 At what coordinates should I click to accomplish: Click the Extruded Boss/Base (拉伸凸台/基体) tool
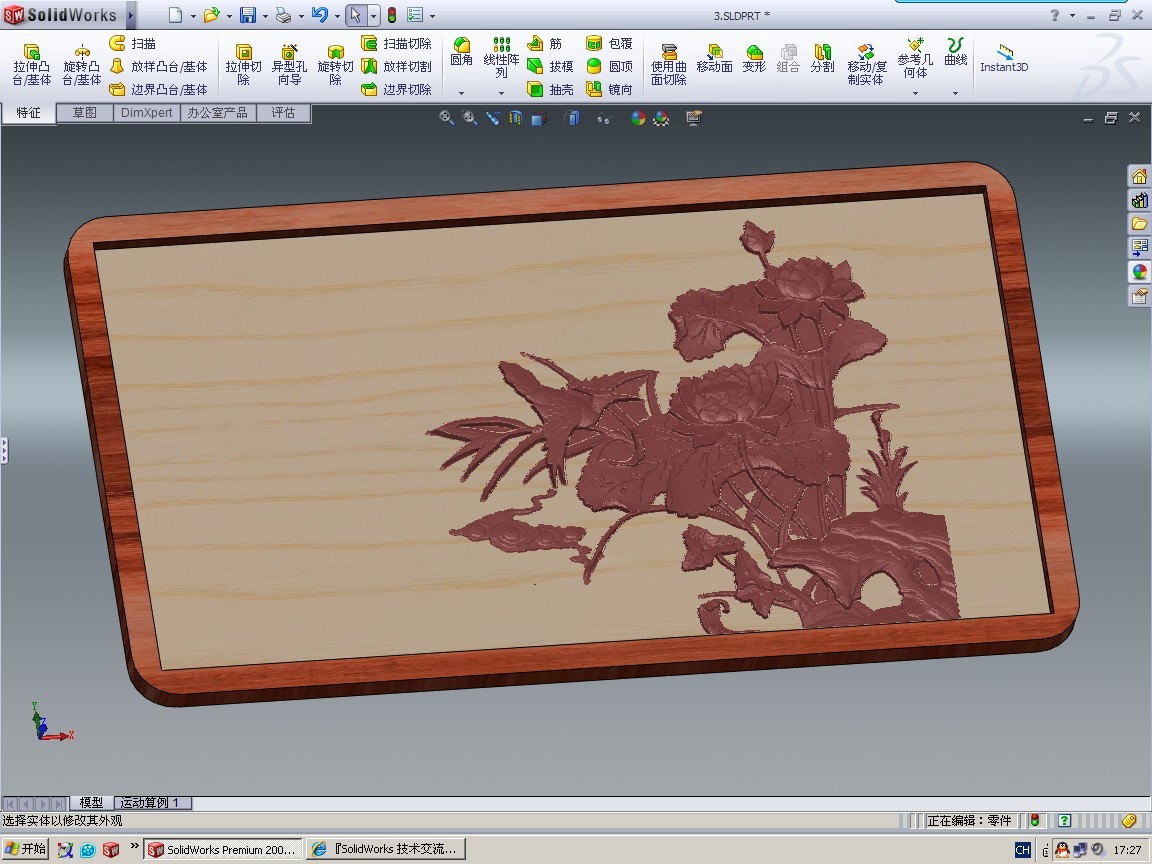click(x=32, y=65)
